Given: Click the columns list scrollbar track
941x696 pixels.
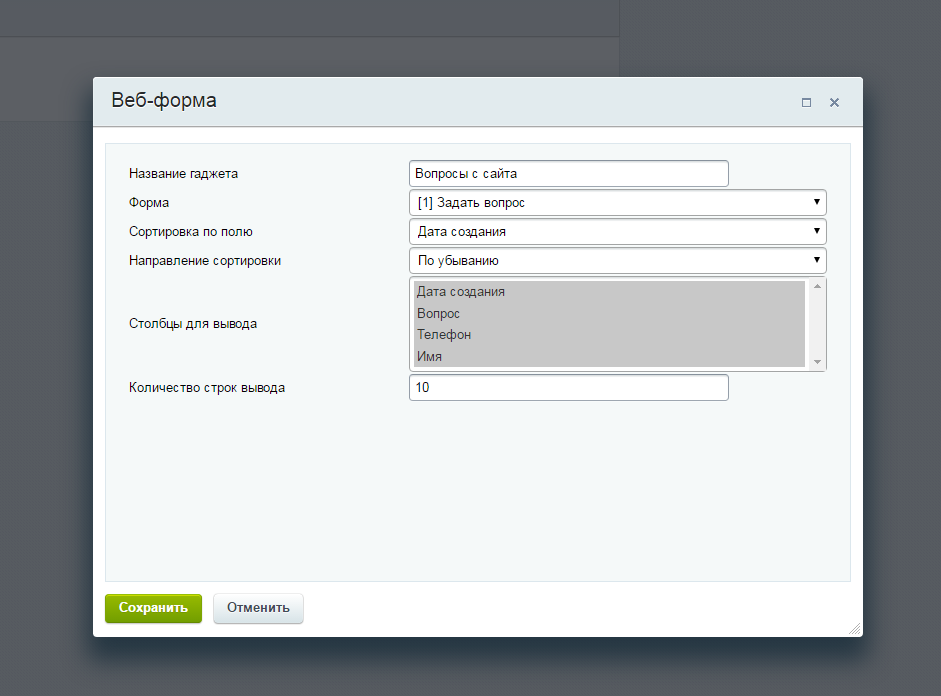Looking at the screenshot, I should coord(817,323).
